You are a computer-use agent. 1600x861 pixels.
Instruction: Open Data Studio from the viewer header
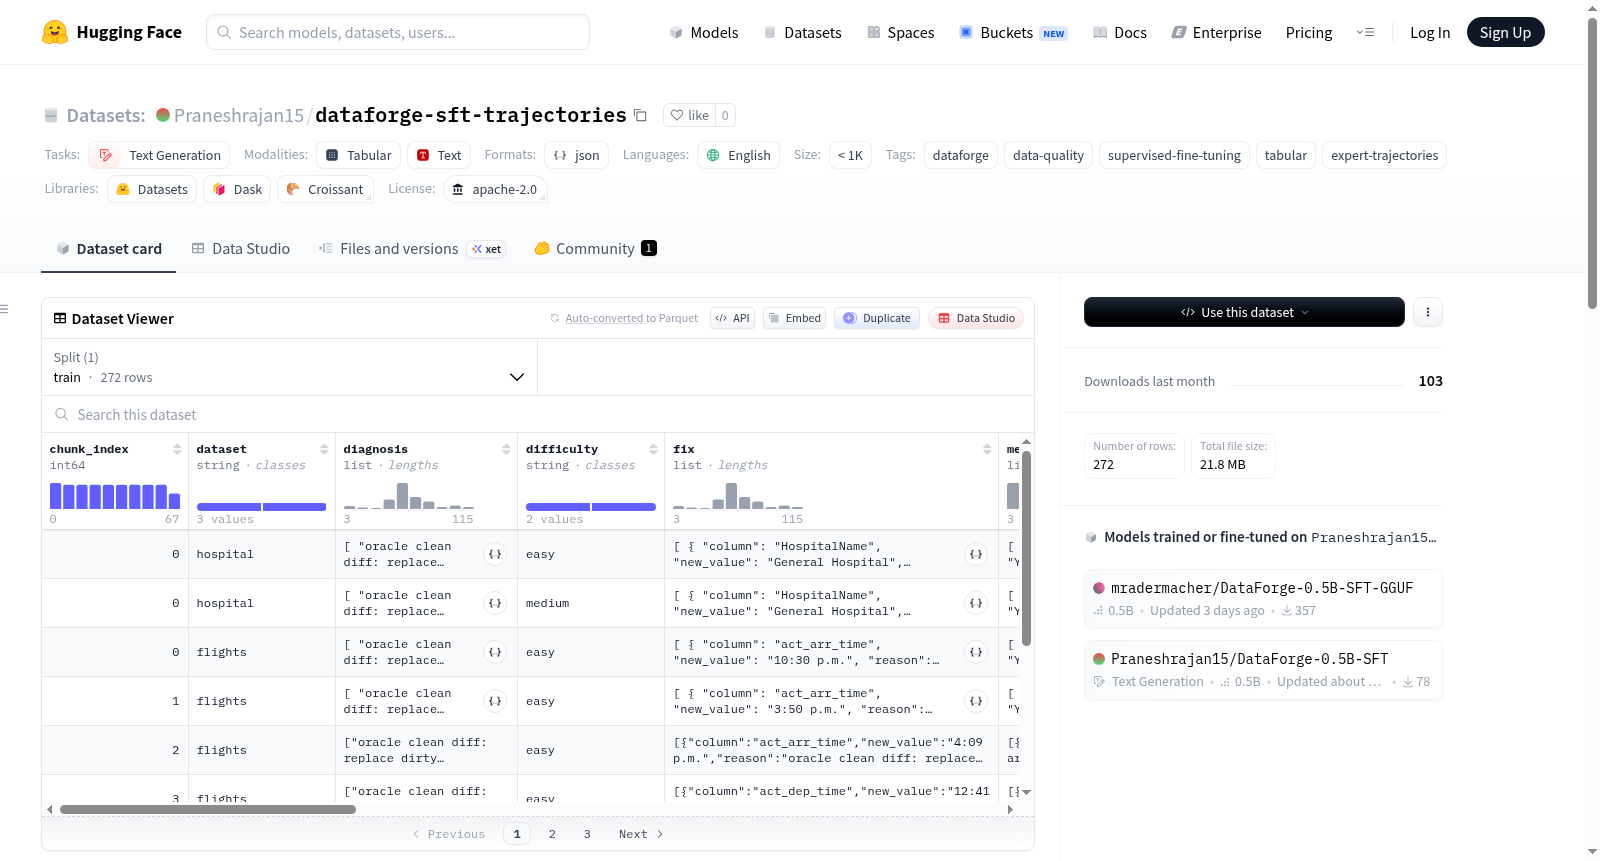tap(976, 318)
